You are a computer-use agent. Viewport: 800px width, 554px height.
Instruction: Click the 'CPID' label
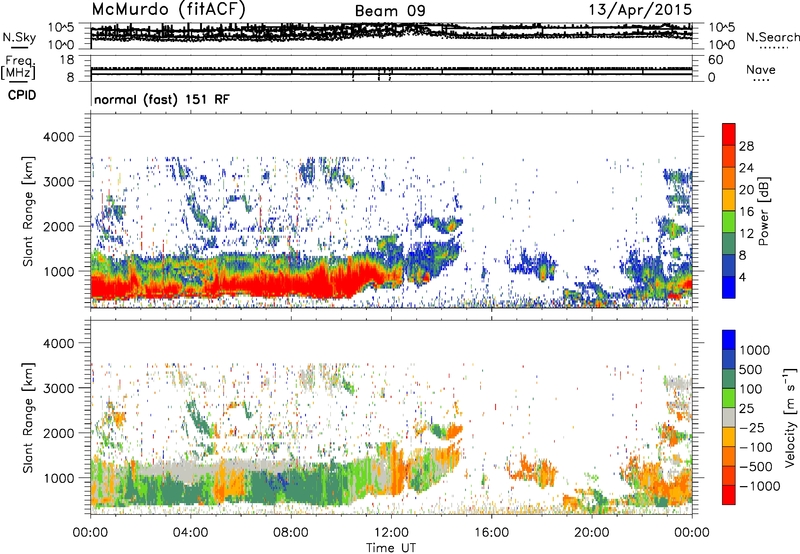[22, 95]
